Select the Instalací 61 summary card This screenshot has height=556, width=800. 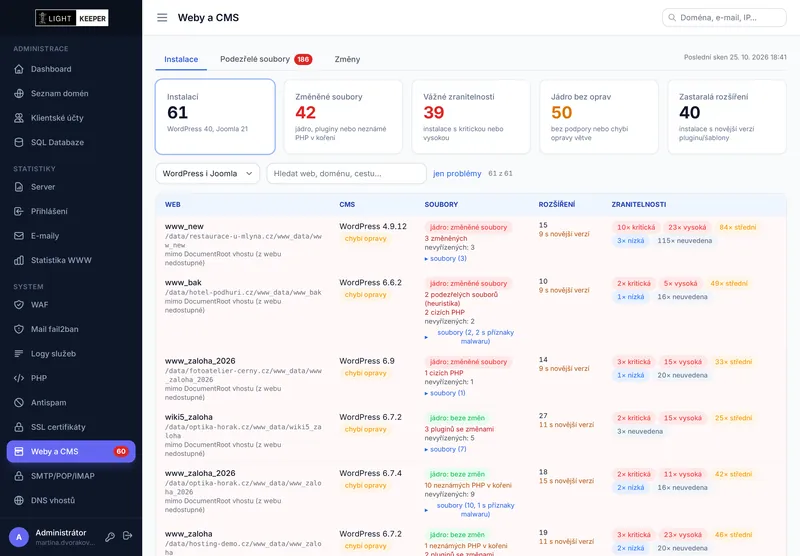point(215,116)
